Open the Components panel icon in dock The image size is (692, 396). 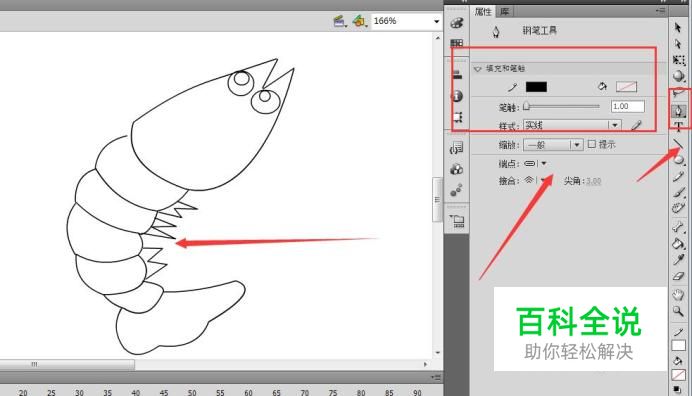tap(457, 169)
